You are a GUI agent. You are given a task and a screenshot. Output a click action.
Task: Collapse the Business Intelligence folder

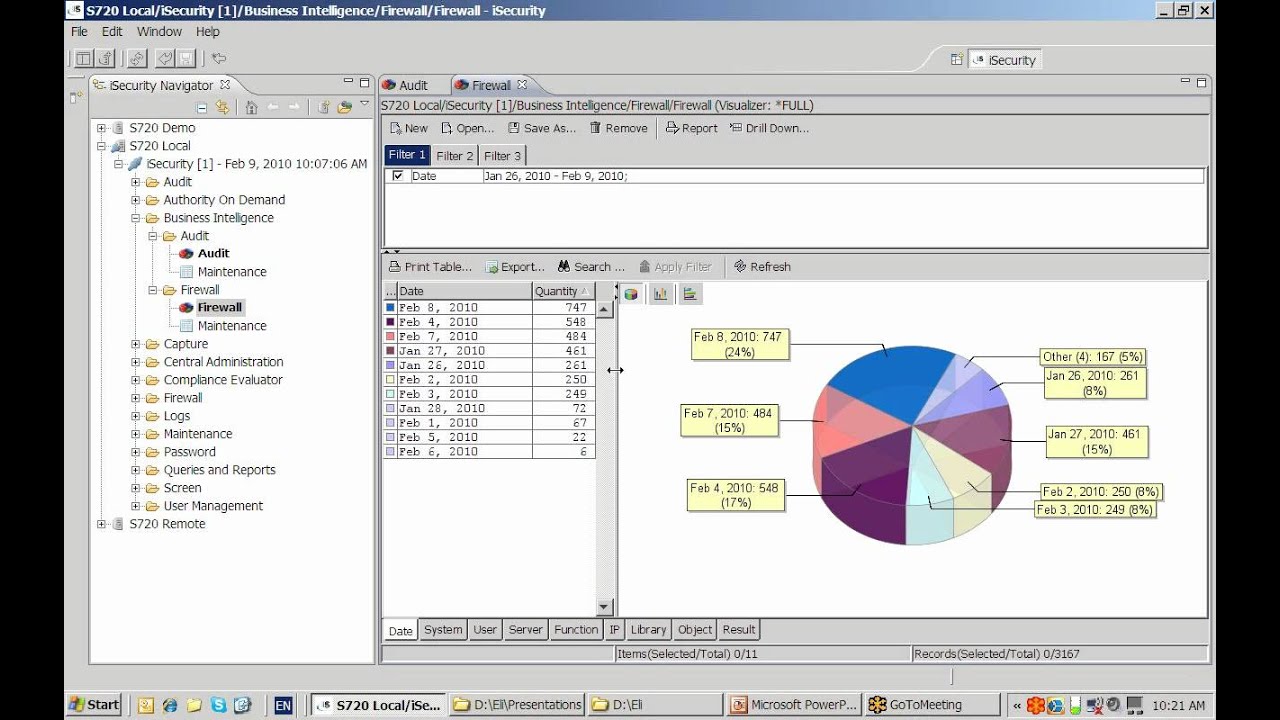136,218
